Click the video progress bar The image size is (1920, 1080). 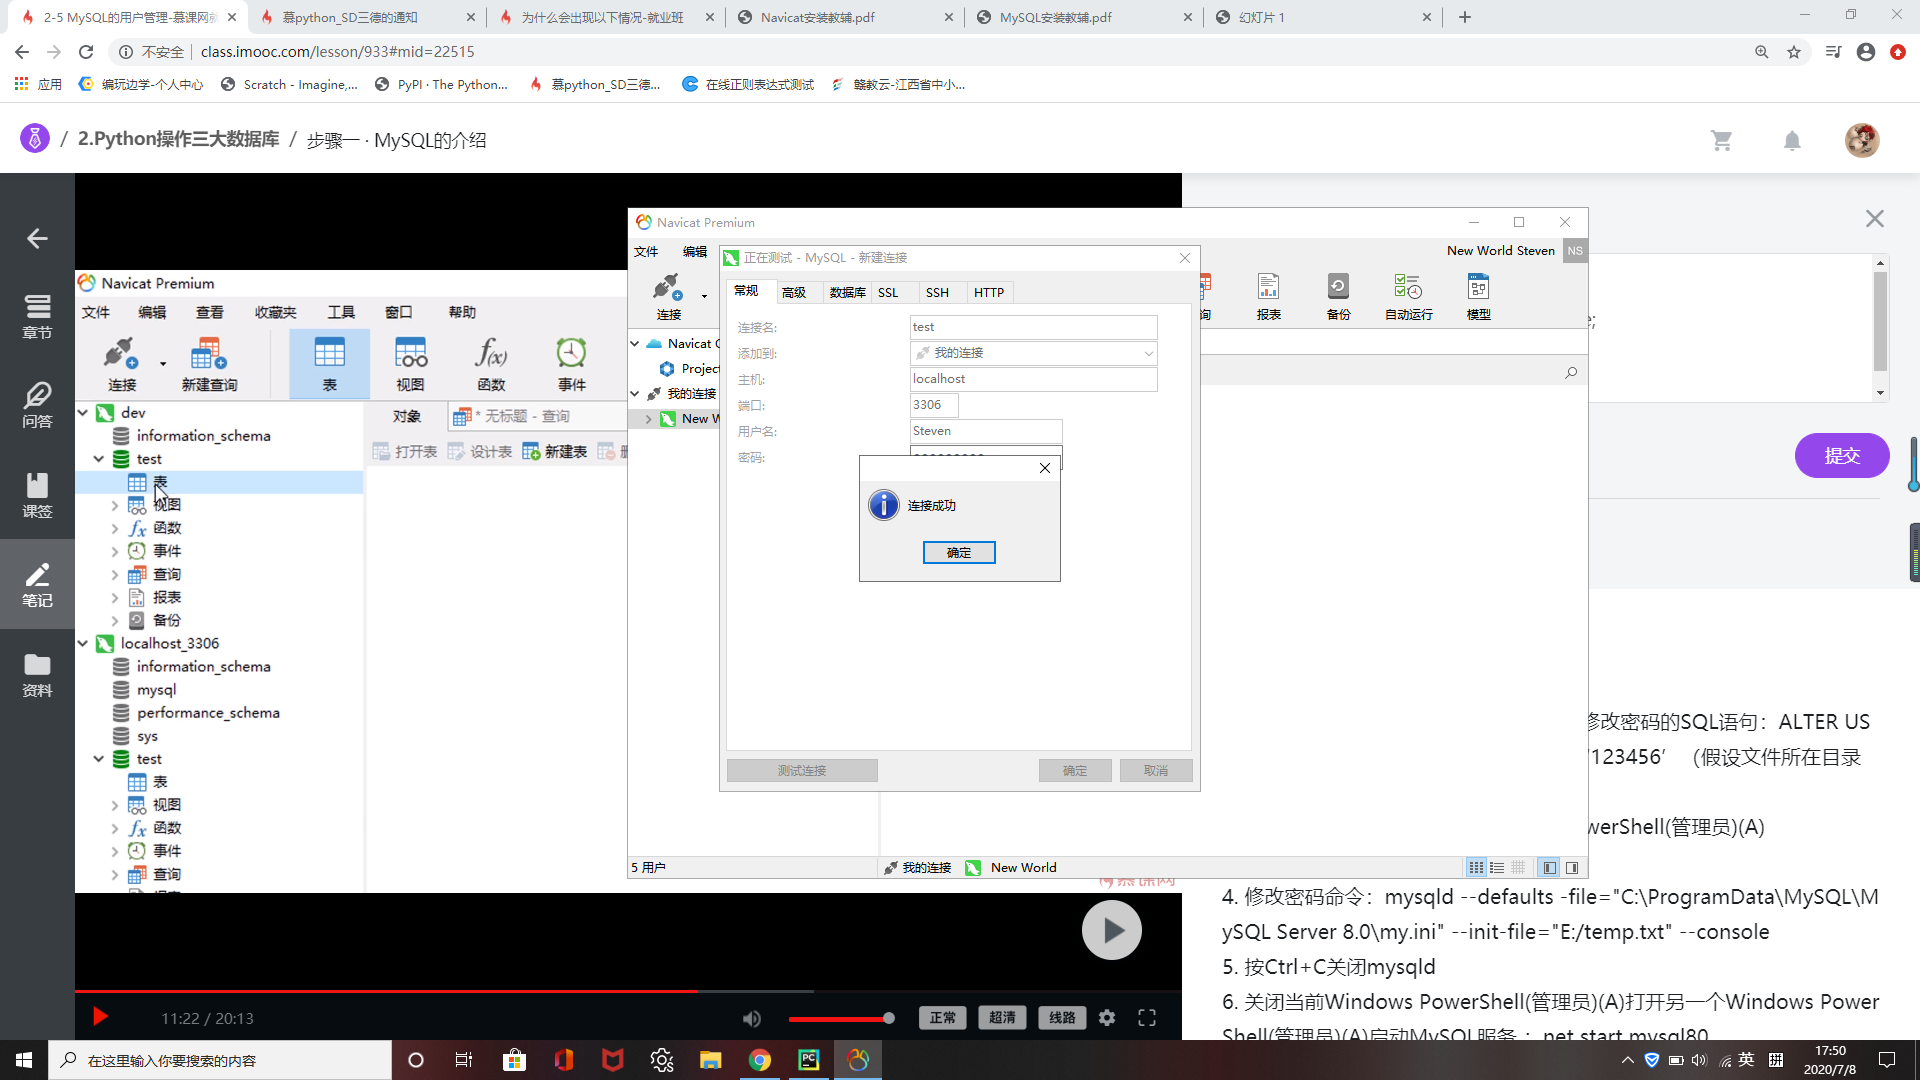tap(628, 991)
